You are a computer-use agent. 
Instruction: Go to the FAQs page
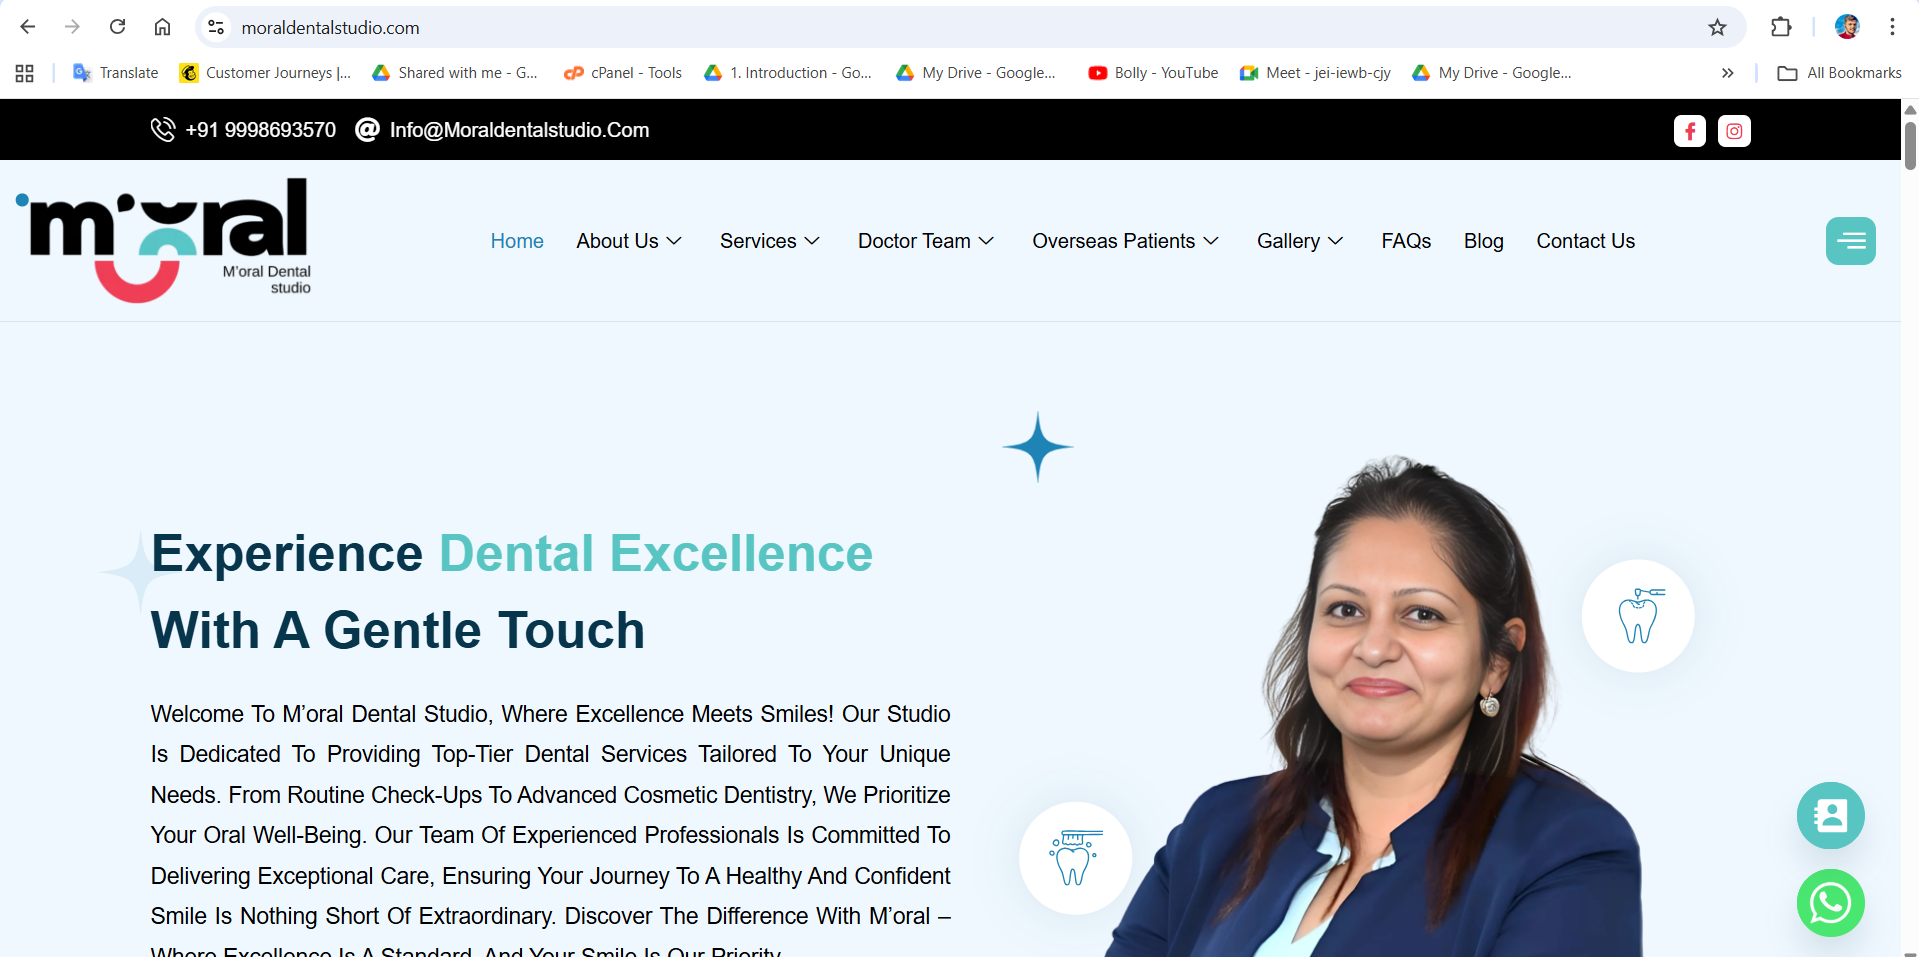point(1406,241)
